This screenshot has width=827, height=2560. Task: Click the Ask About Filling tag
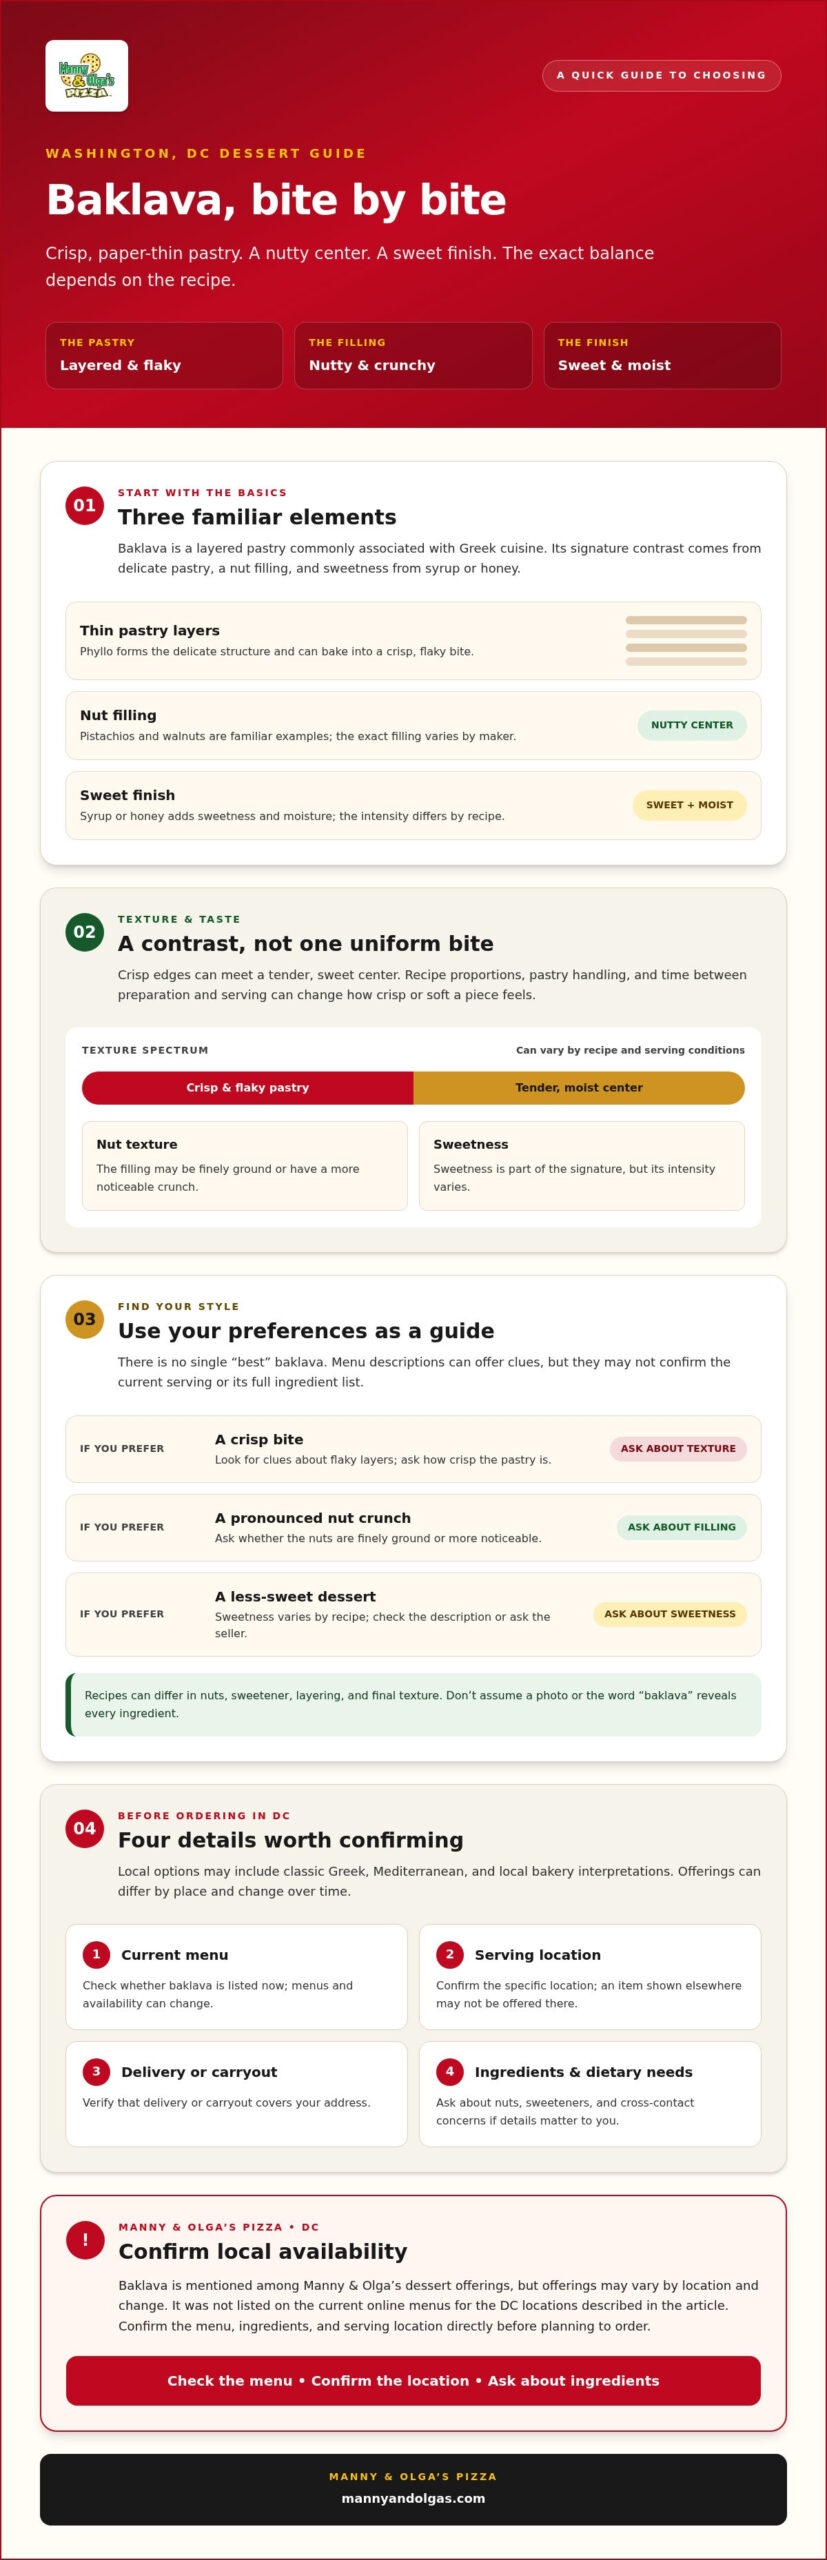(x=681, y=1527)
